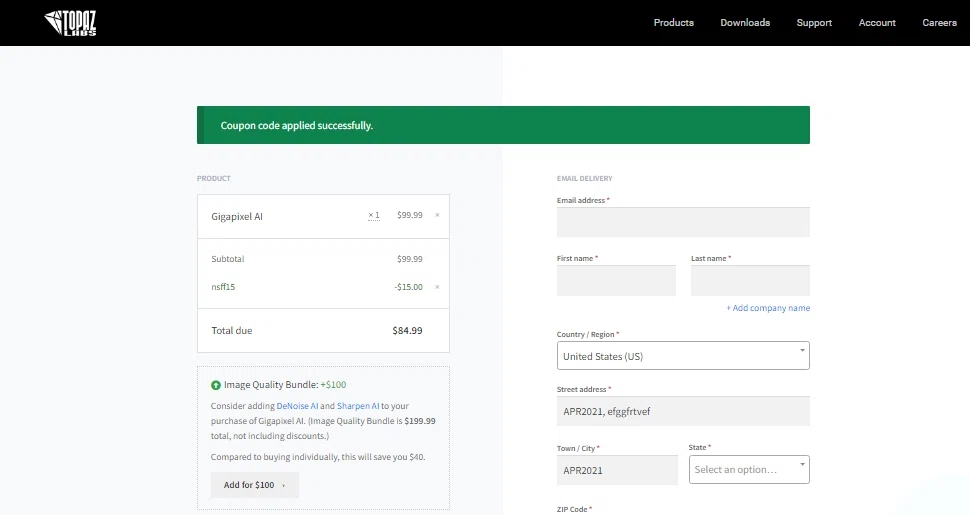Change Gigapixel AI quantity ×1
Image resolution: width=970 pixels, height=515 pixels.
point(374,215)
